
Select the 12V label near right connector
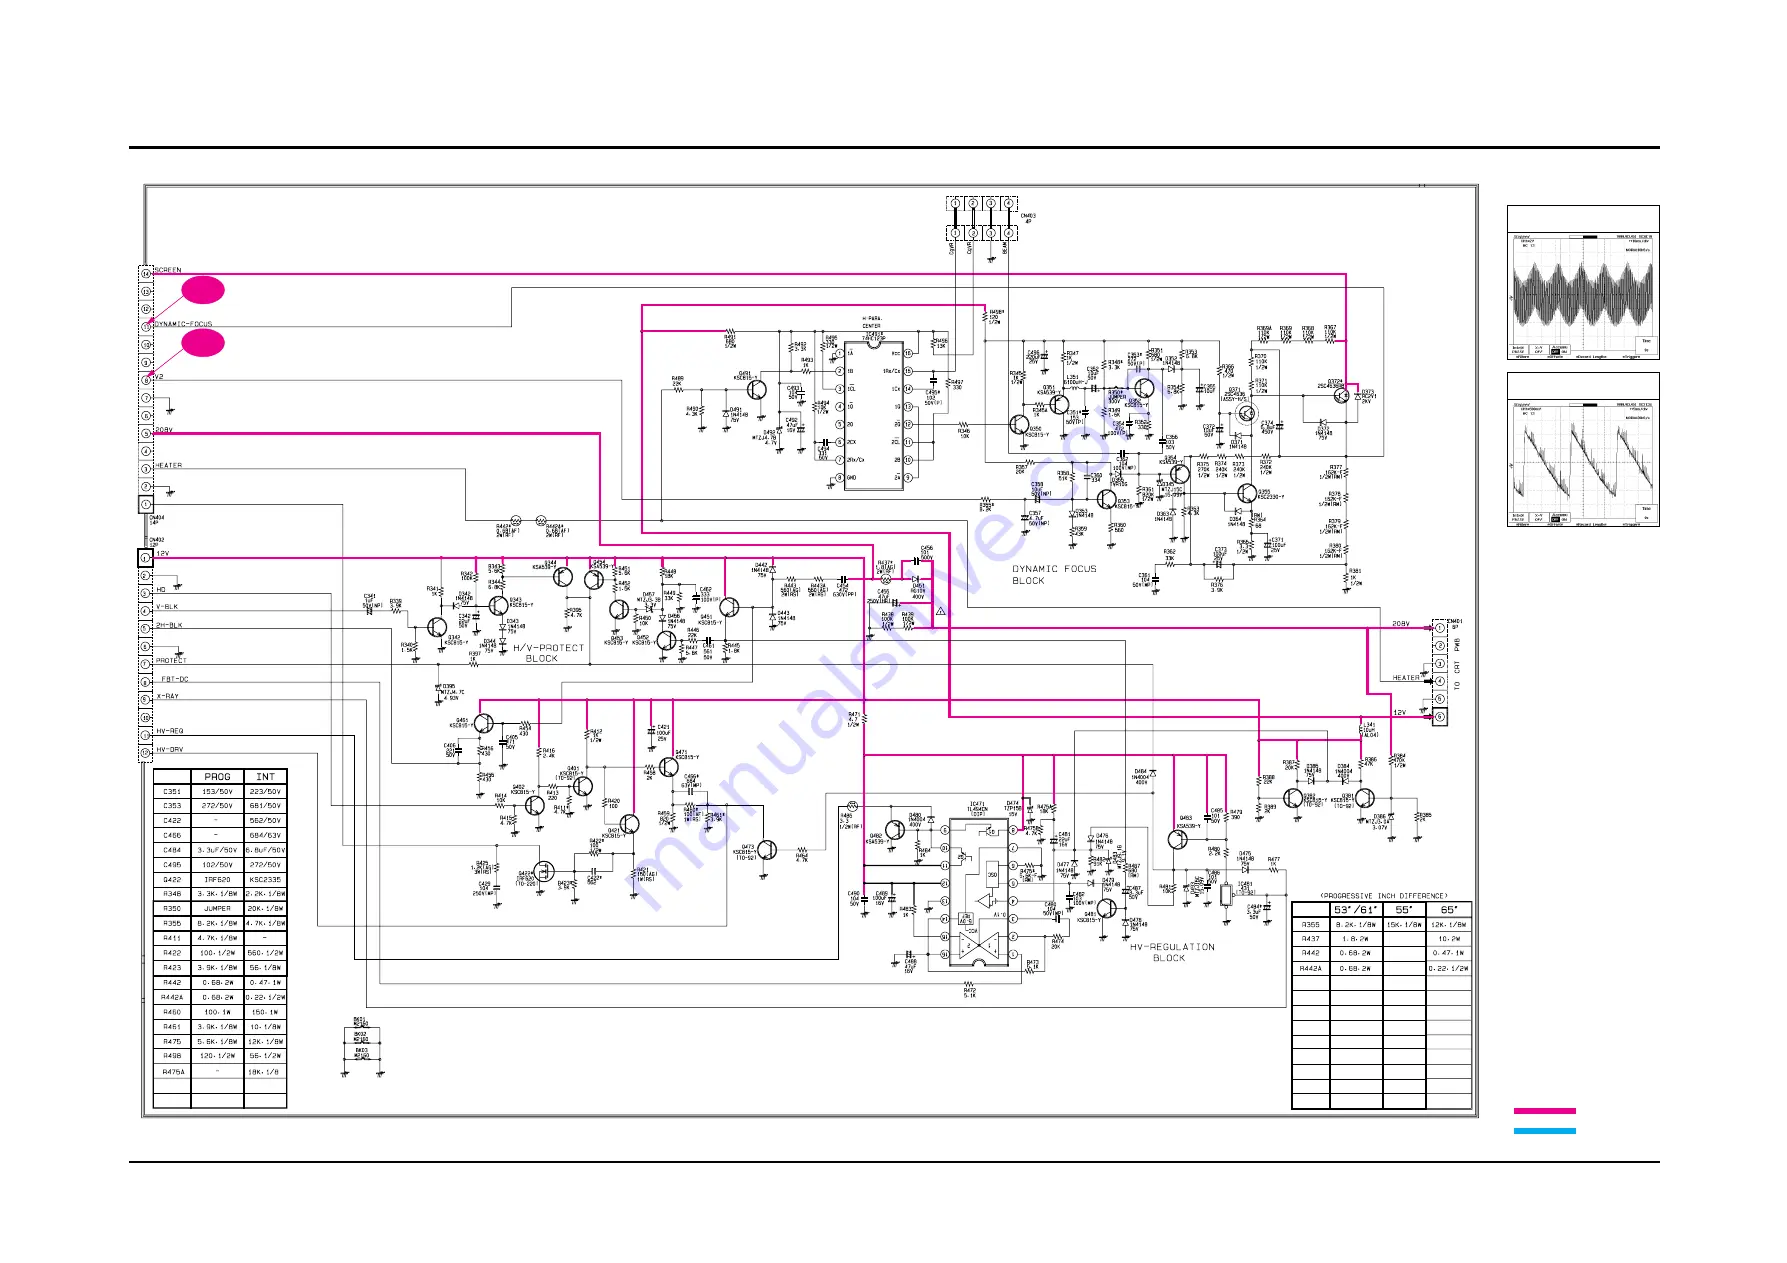(x=1399, y=712)
